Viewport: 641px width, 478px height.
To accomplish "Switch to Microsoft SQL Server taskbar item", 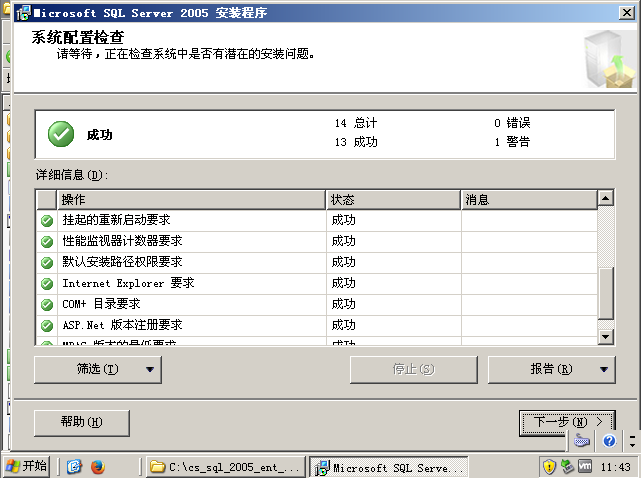I will (389, 467).
